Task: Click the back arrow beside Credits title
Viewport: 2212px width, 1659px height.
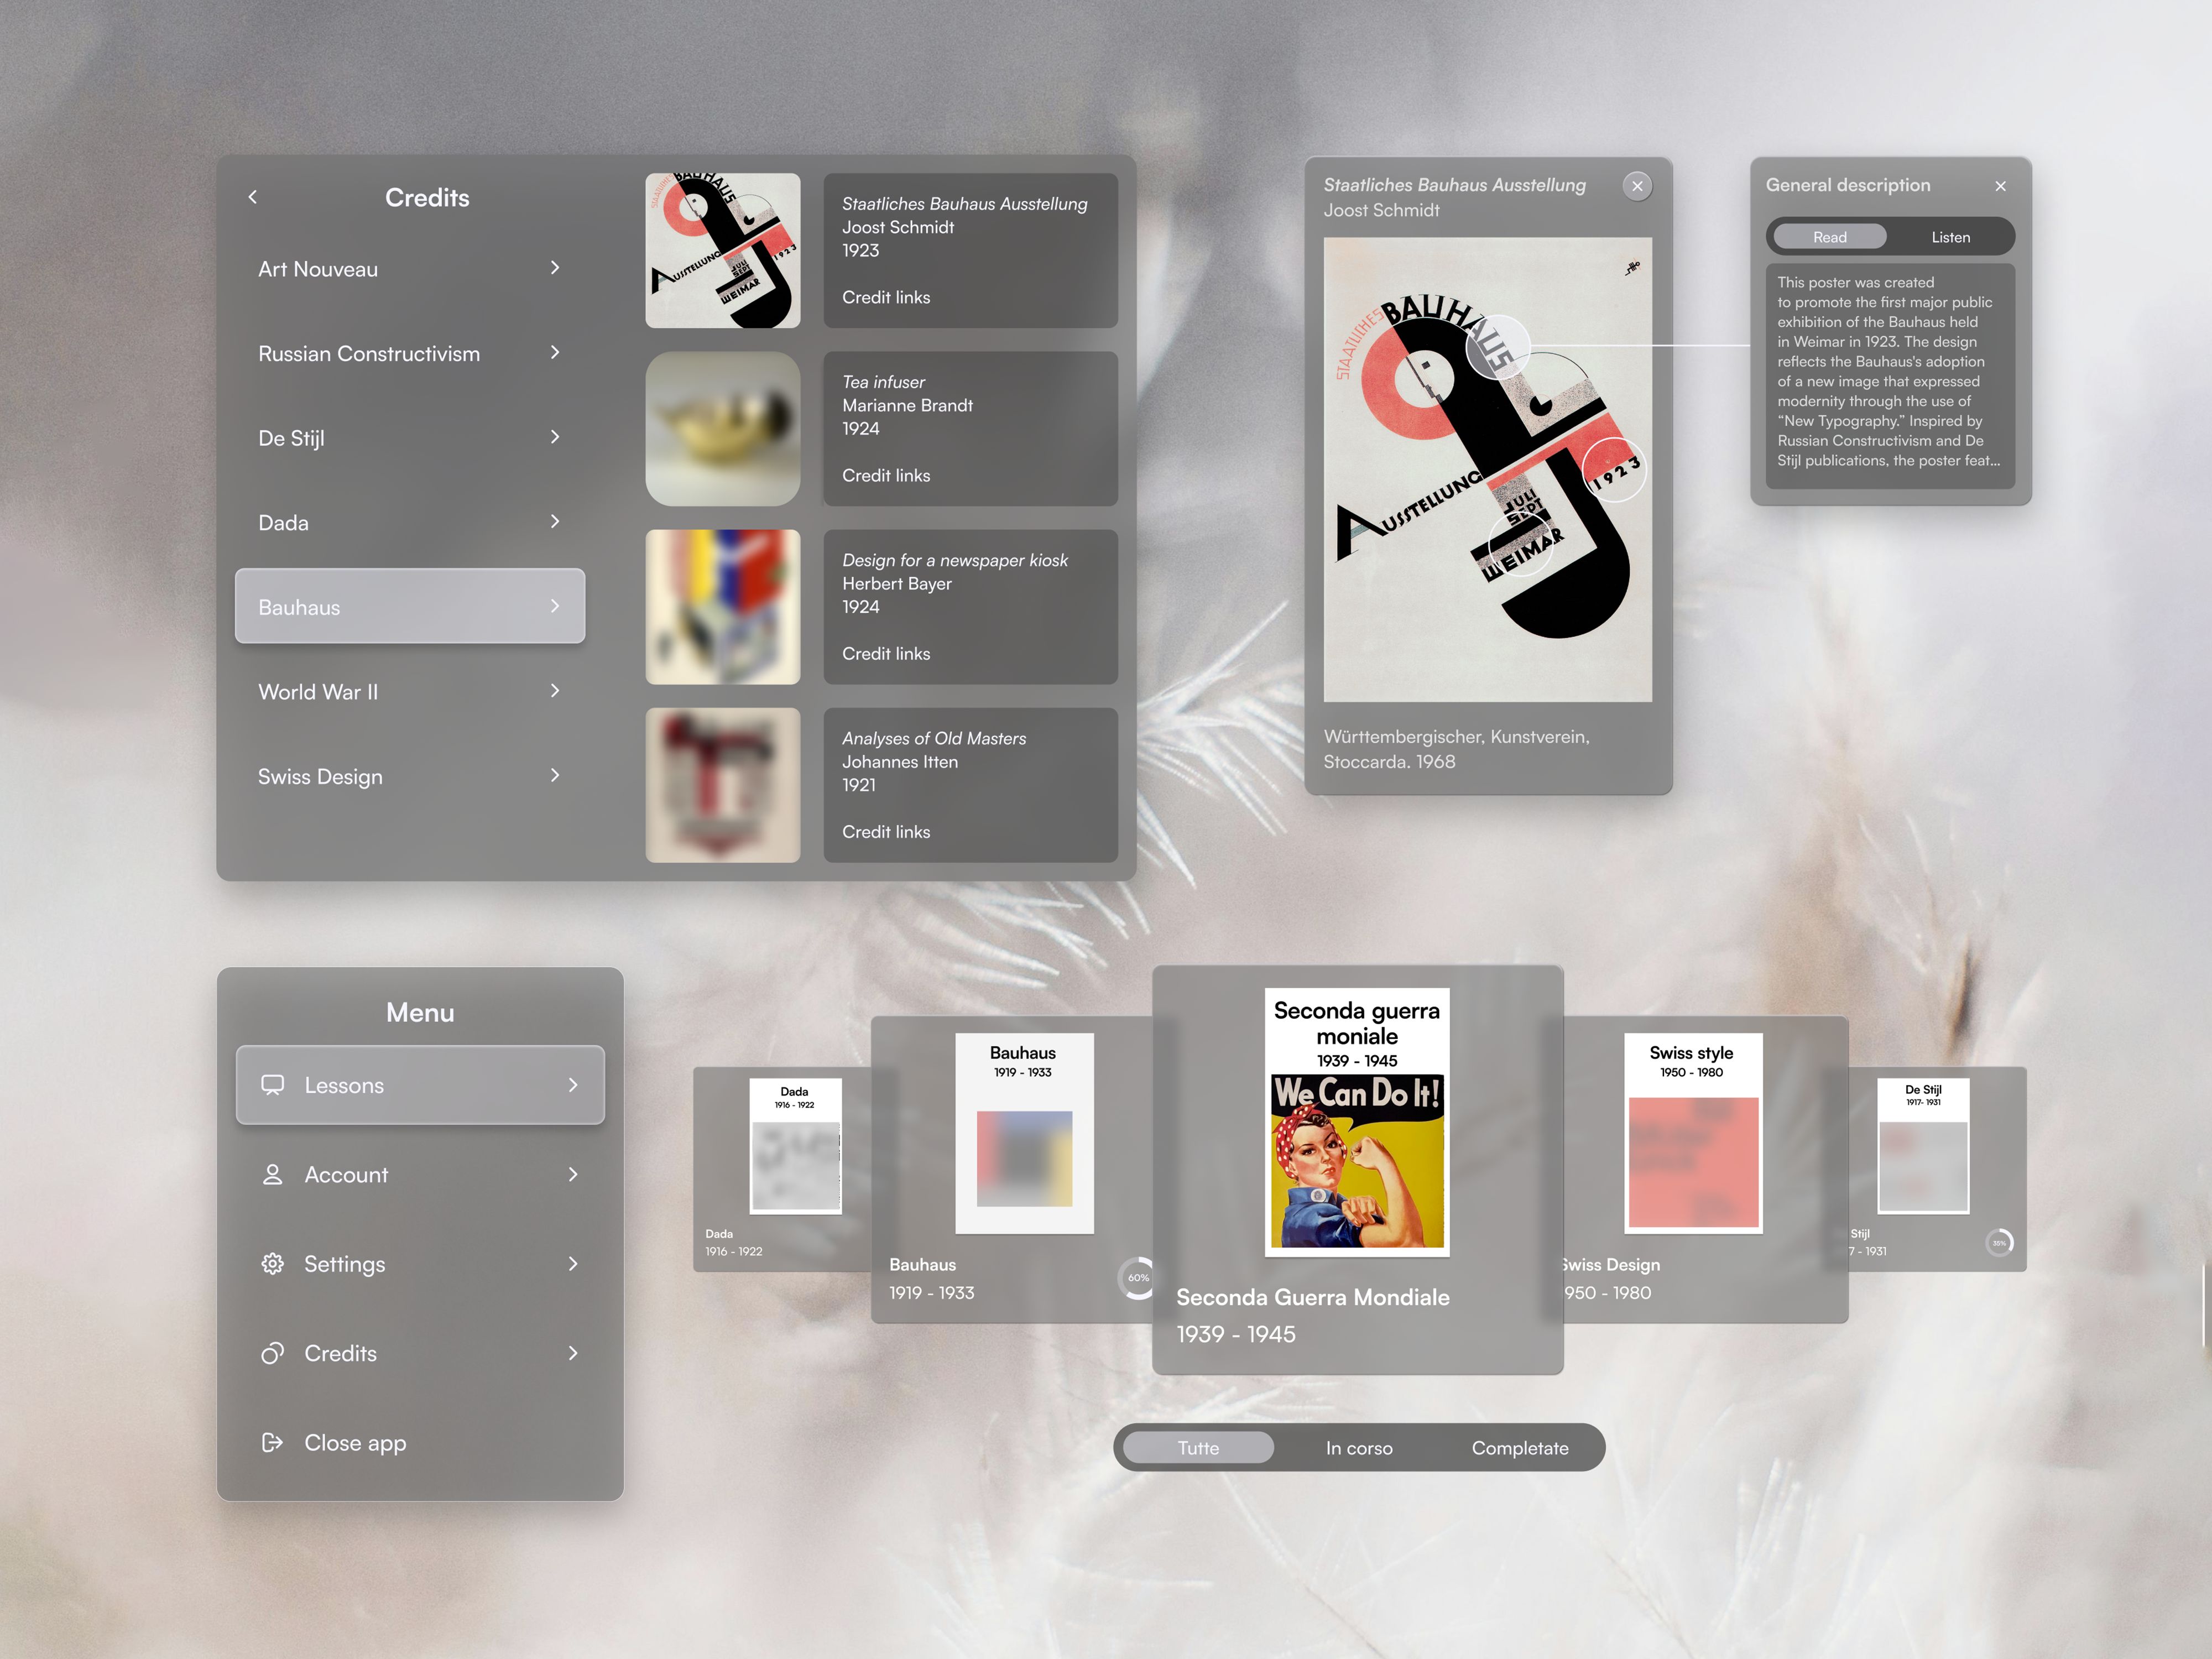Action: click(x=253, y=197)
